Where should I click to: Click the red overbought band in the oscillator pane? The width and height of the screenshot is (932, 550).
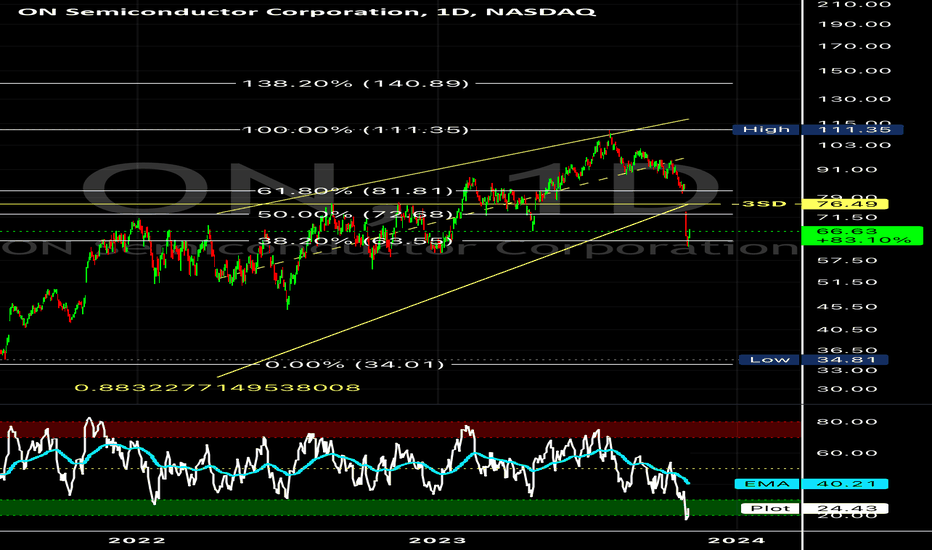click(401, 429)
